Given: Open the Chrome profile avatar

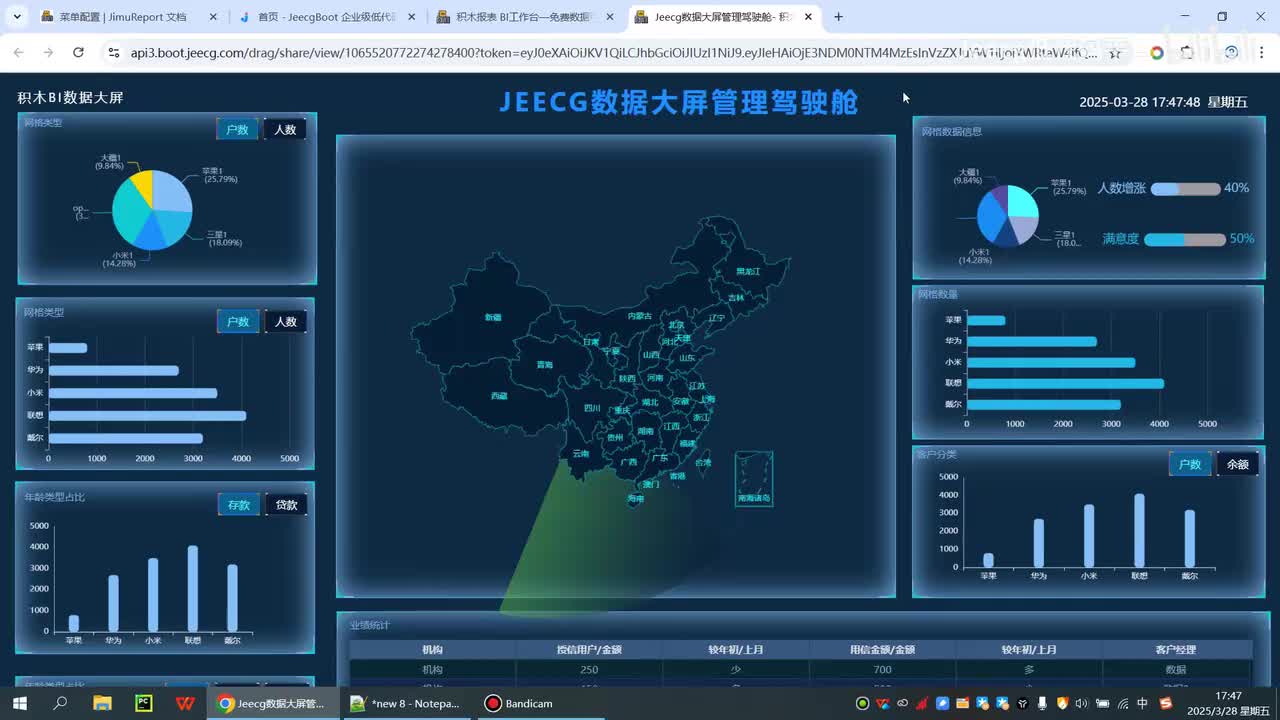Looking at the screenshot, I should click(1231, 52).
